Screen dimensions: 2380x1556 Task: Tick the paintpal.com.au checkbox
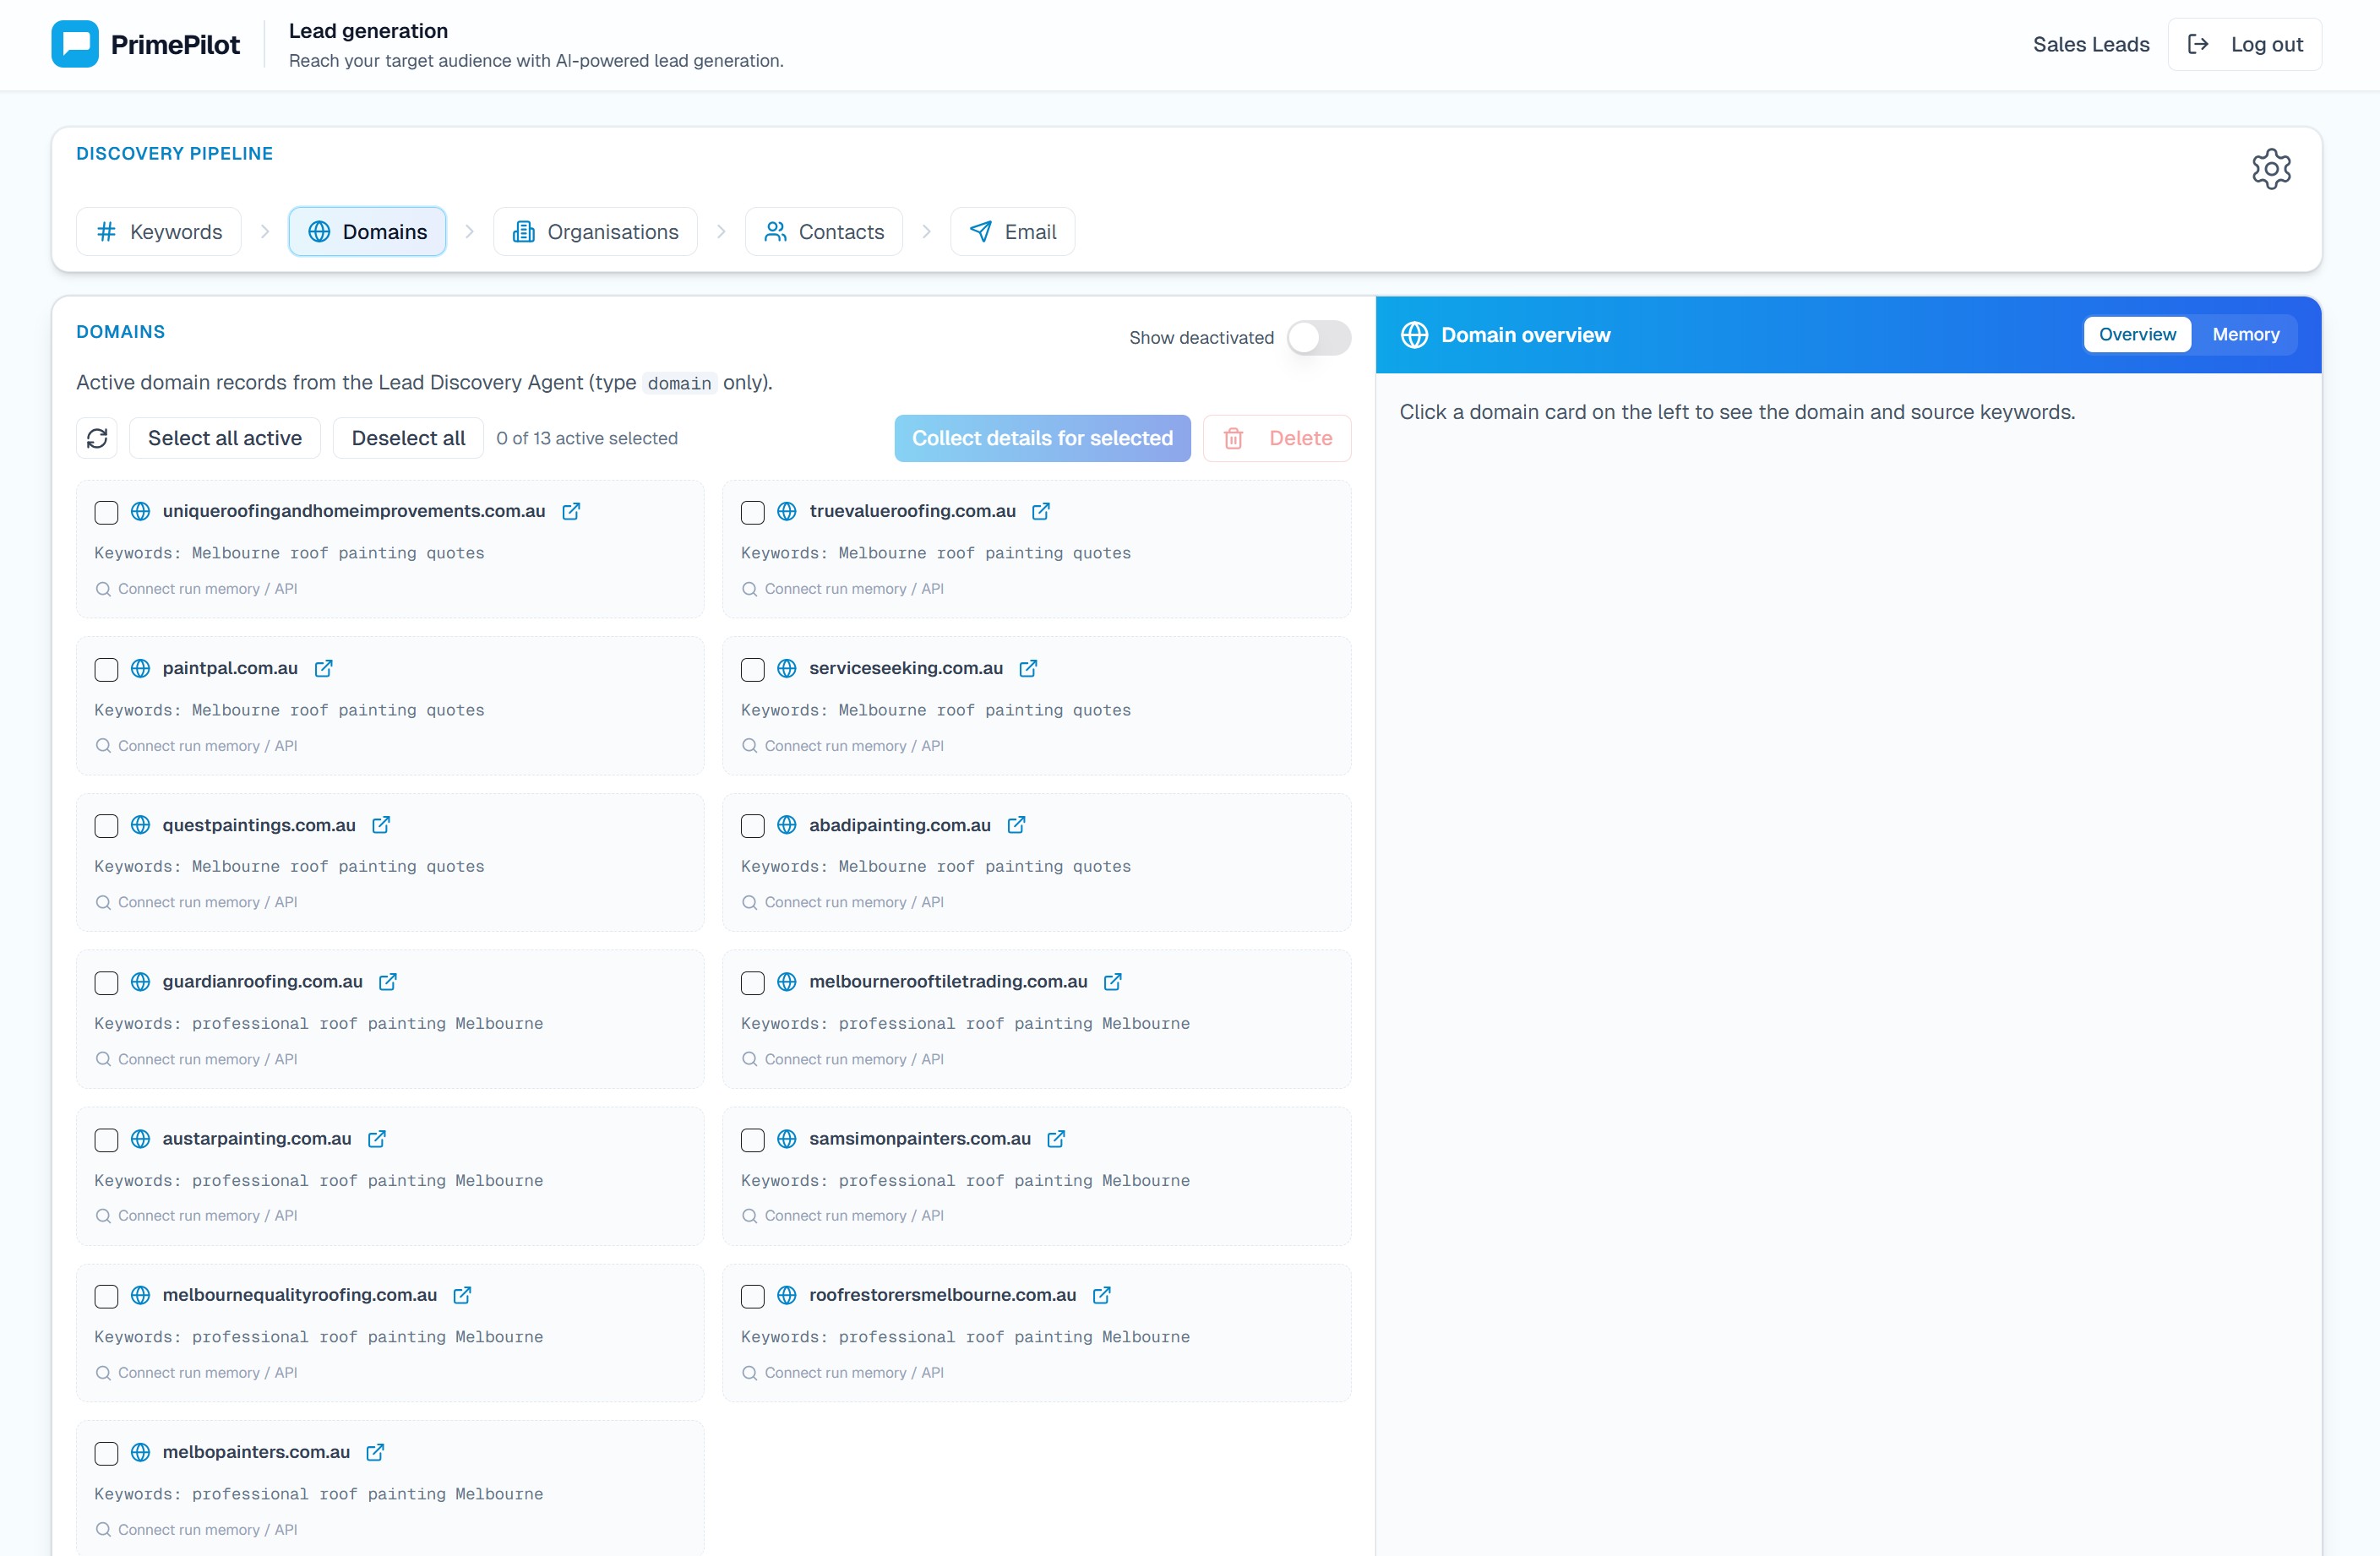click(106, 670)
